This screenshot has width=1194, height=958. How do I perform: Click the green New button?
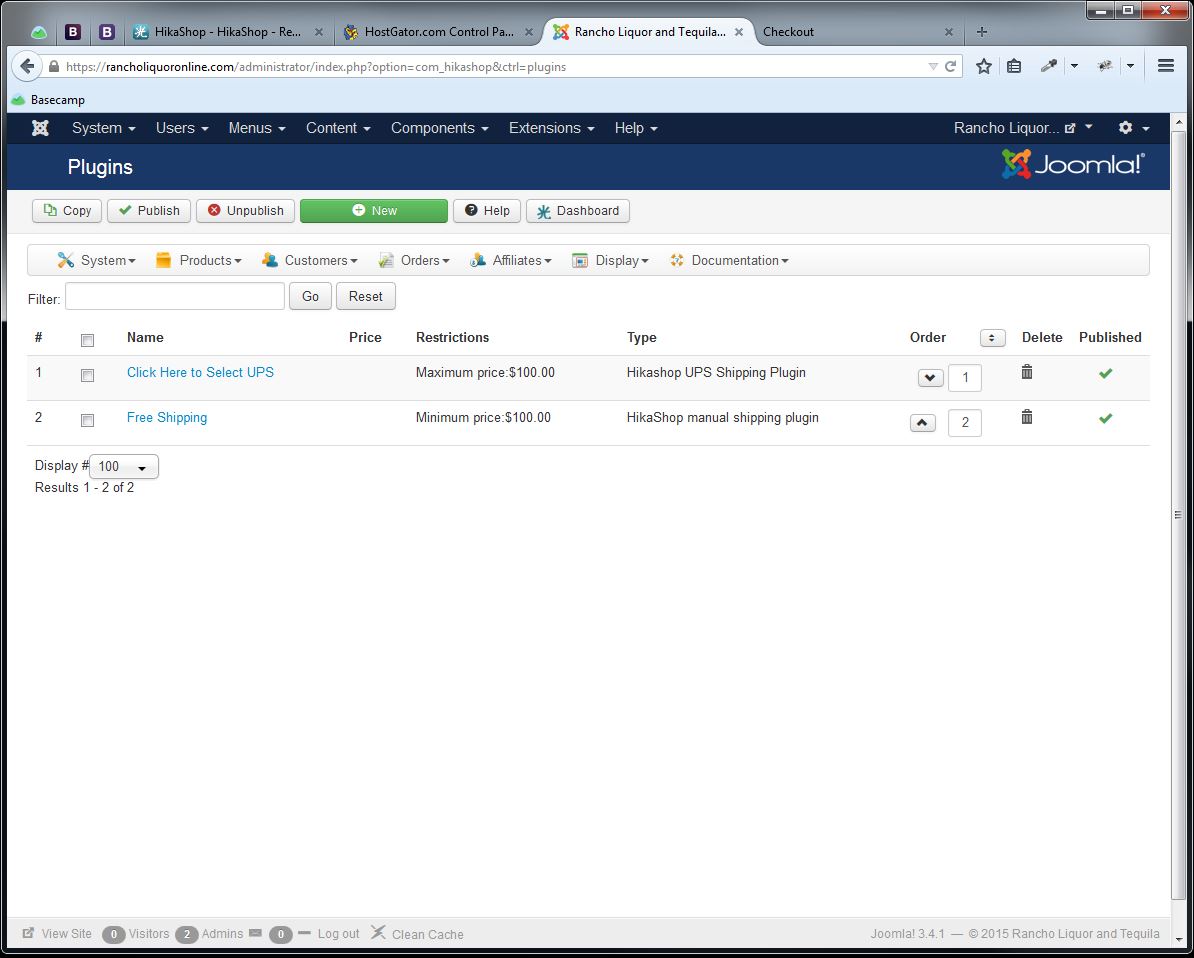click(x=374, y=211)
